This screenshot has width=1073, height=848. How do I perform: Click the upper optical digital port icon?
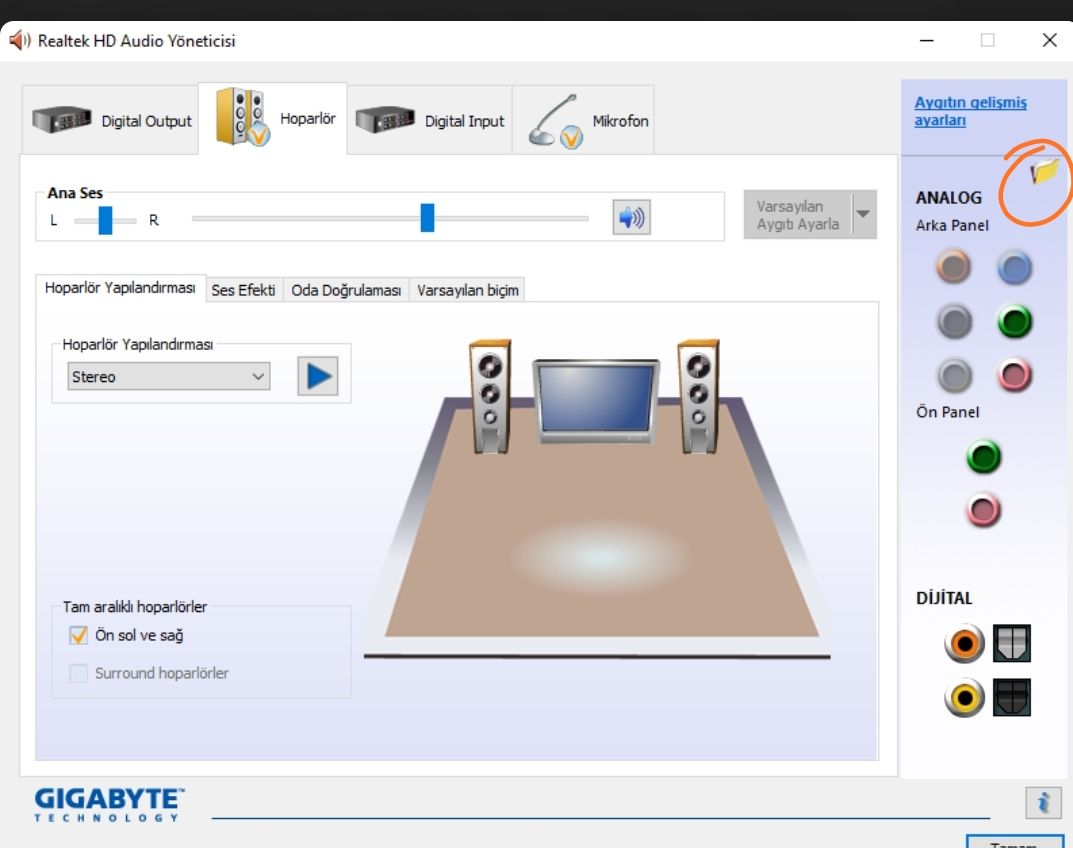1011,643
